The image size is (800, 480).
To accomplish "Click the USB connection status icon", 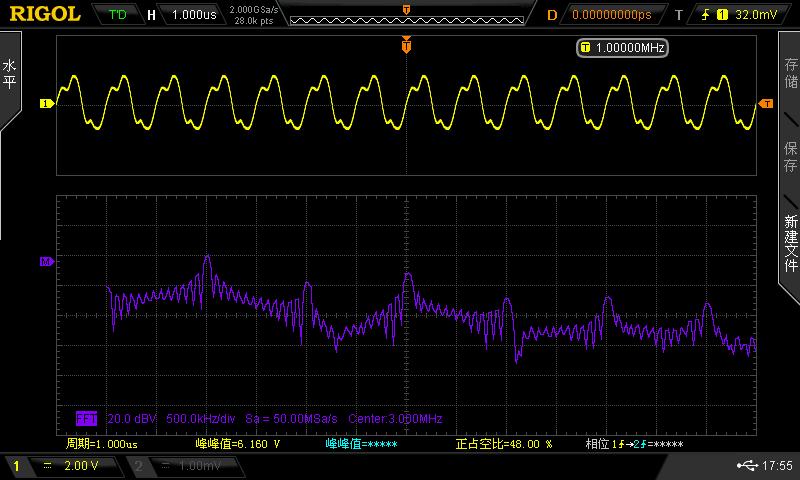I will pos(747,465).
